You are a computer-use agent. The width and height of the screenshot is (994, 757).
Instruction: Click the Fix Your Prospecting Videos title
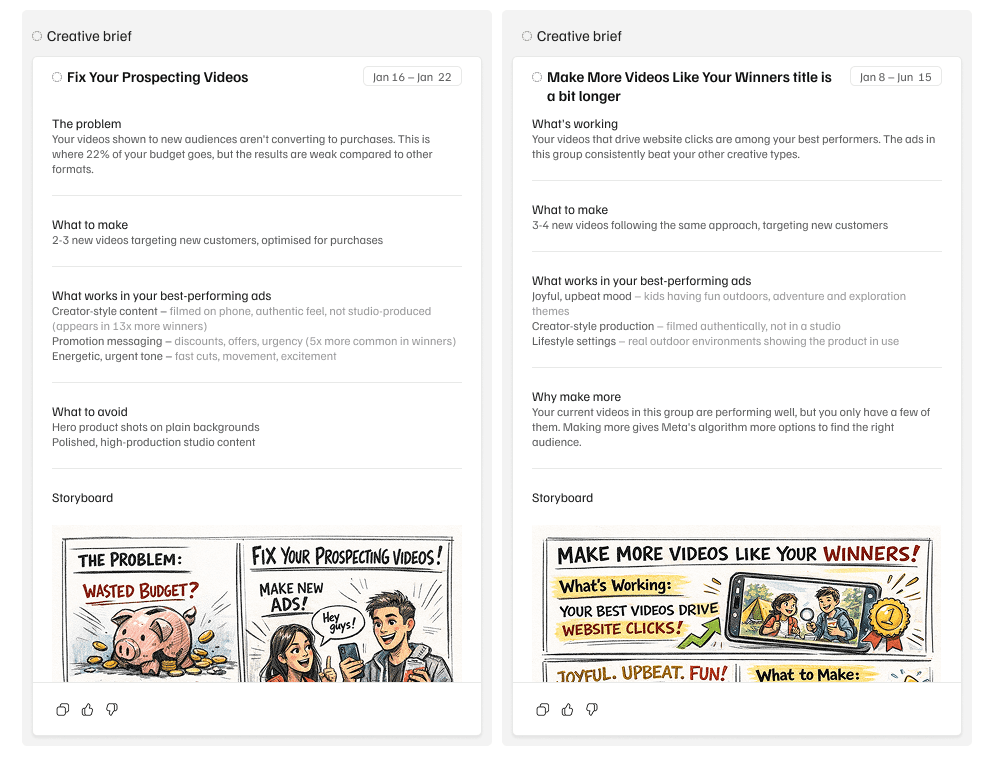158,77
